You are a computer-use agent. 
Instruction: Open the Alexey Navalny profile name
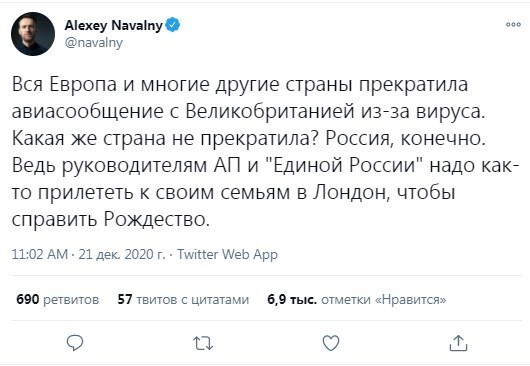click(x=114, y=25)
